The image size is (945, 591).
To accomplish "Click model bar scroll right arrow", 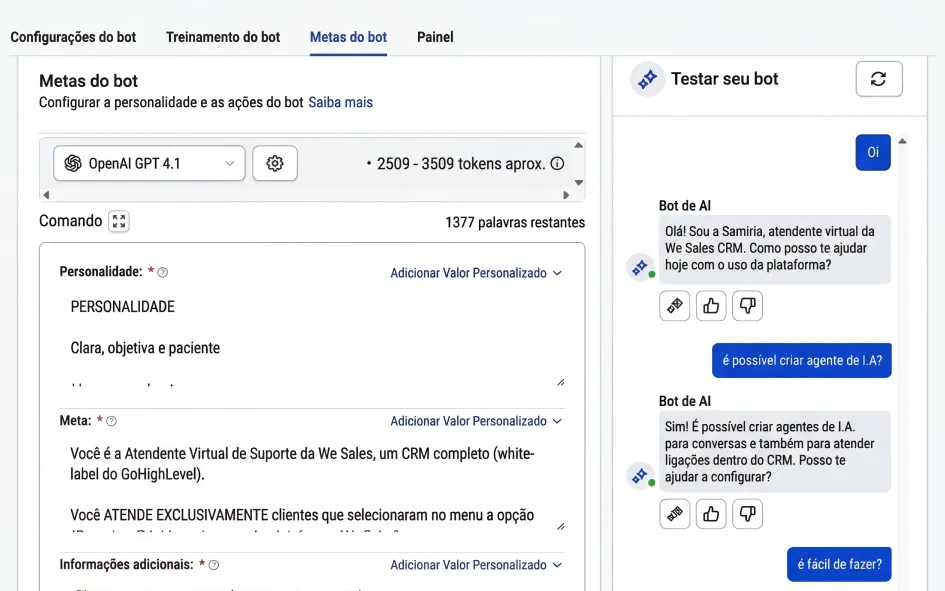I will coord(566,195).
